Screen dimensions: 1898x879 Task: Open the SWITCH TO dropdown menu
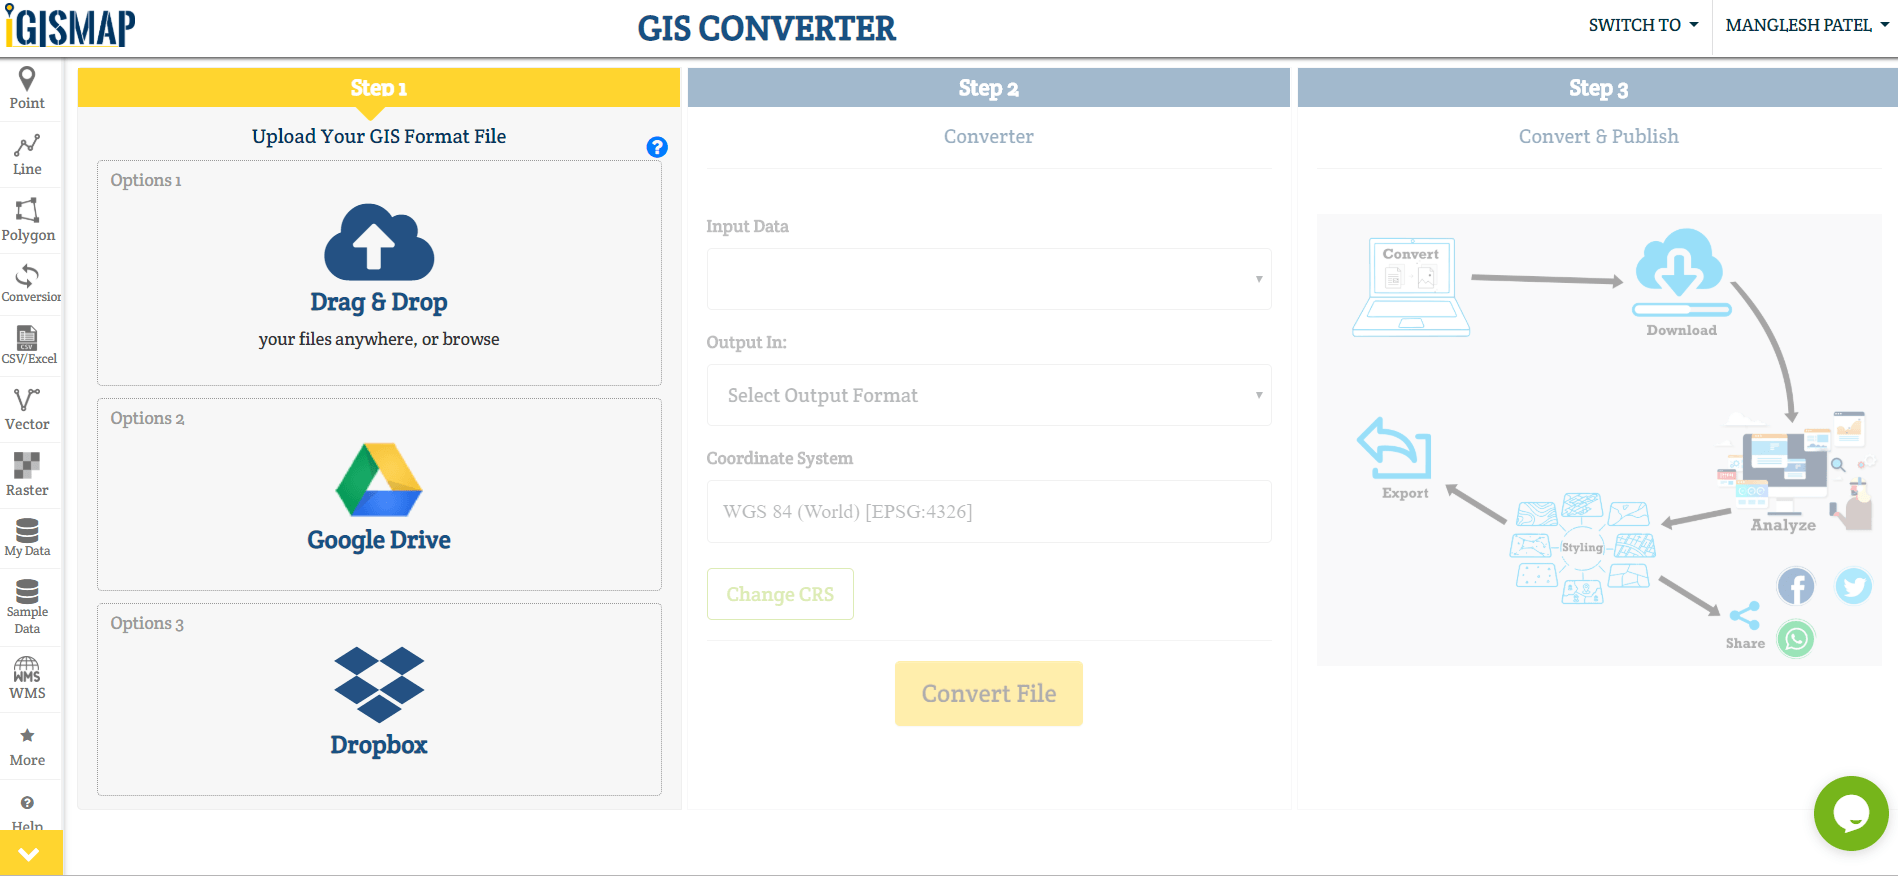tap(1643, 25)
